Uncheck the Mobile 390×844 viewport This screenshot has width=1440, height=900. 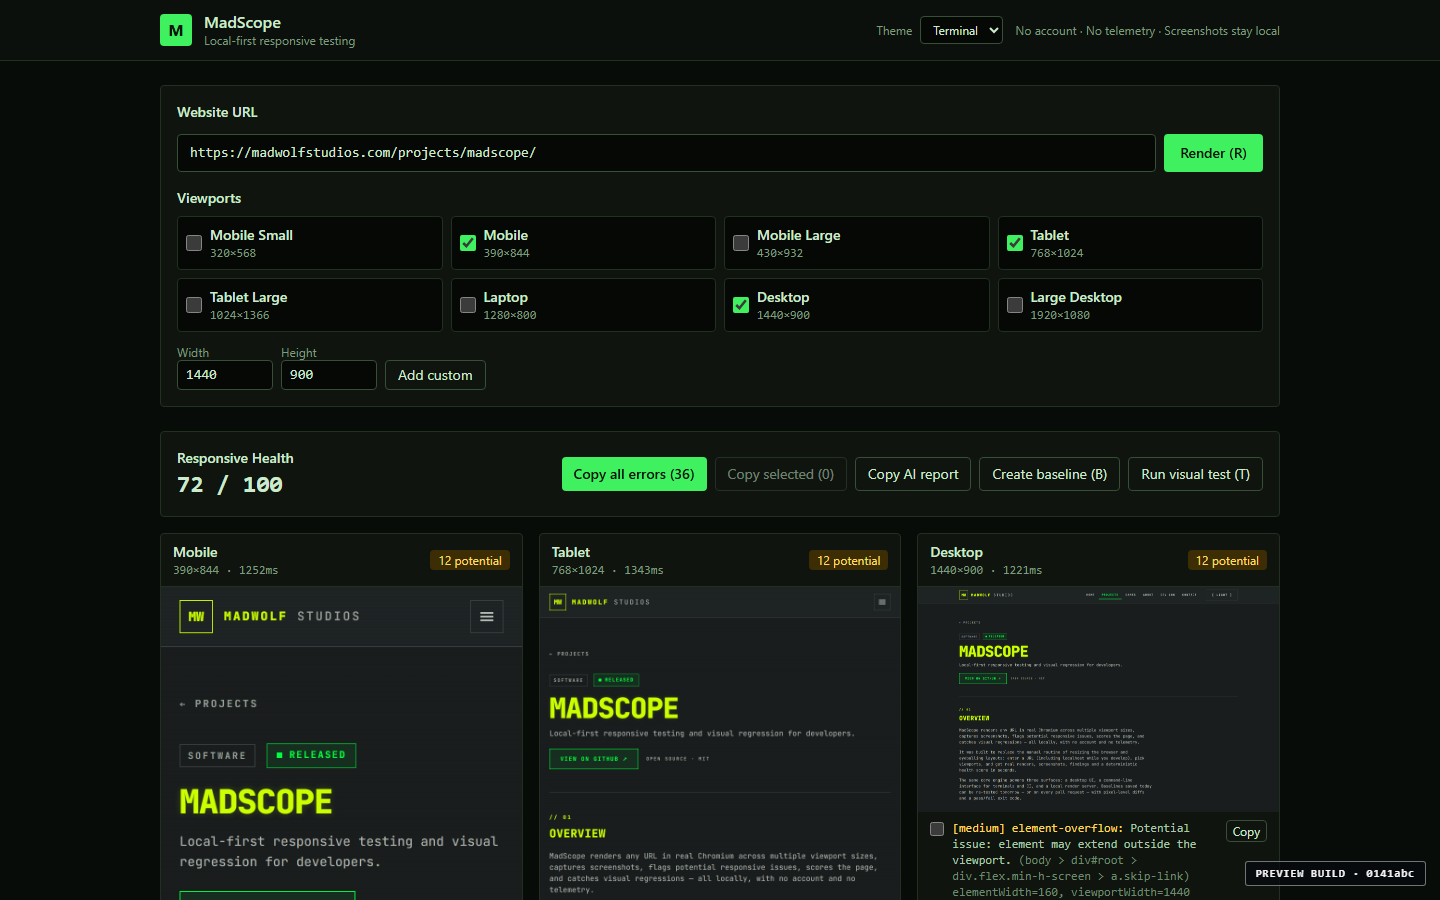(468, 243)
